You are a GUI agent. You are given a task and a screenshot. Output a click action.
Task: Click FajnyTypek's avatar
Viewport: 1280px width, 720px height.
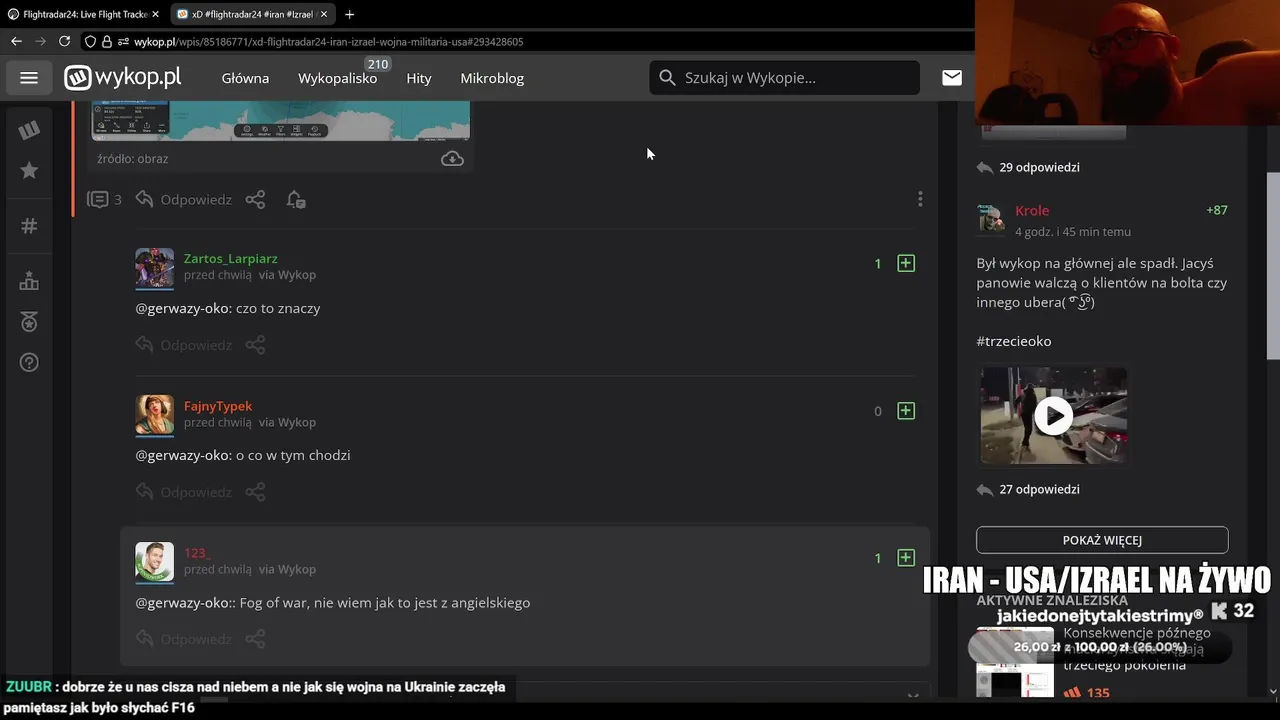(x=155, y=415)
